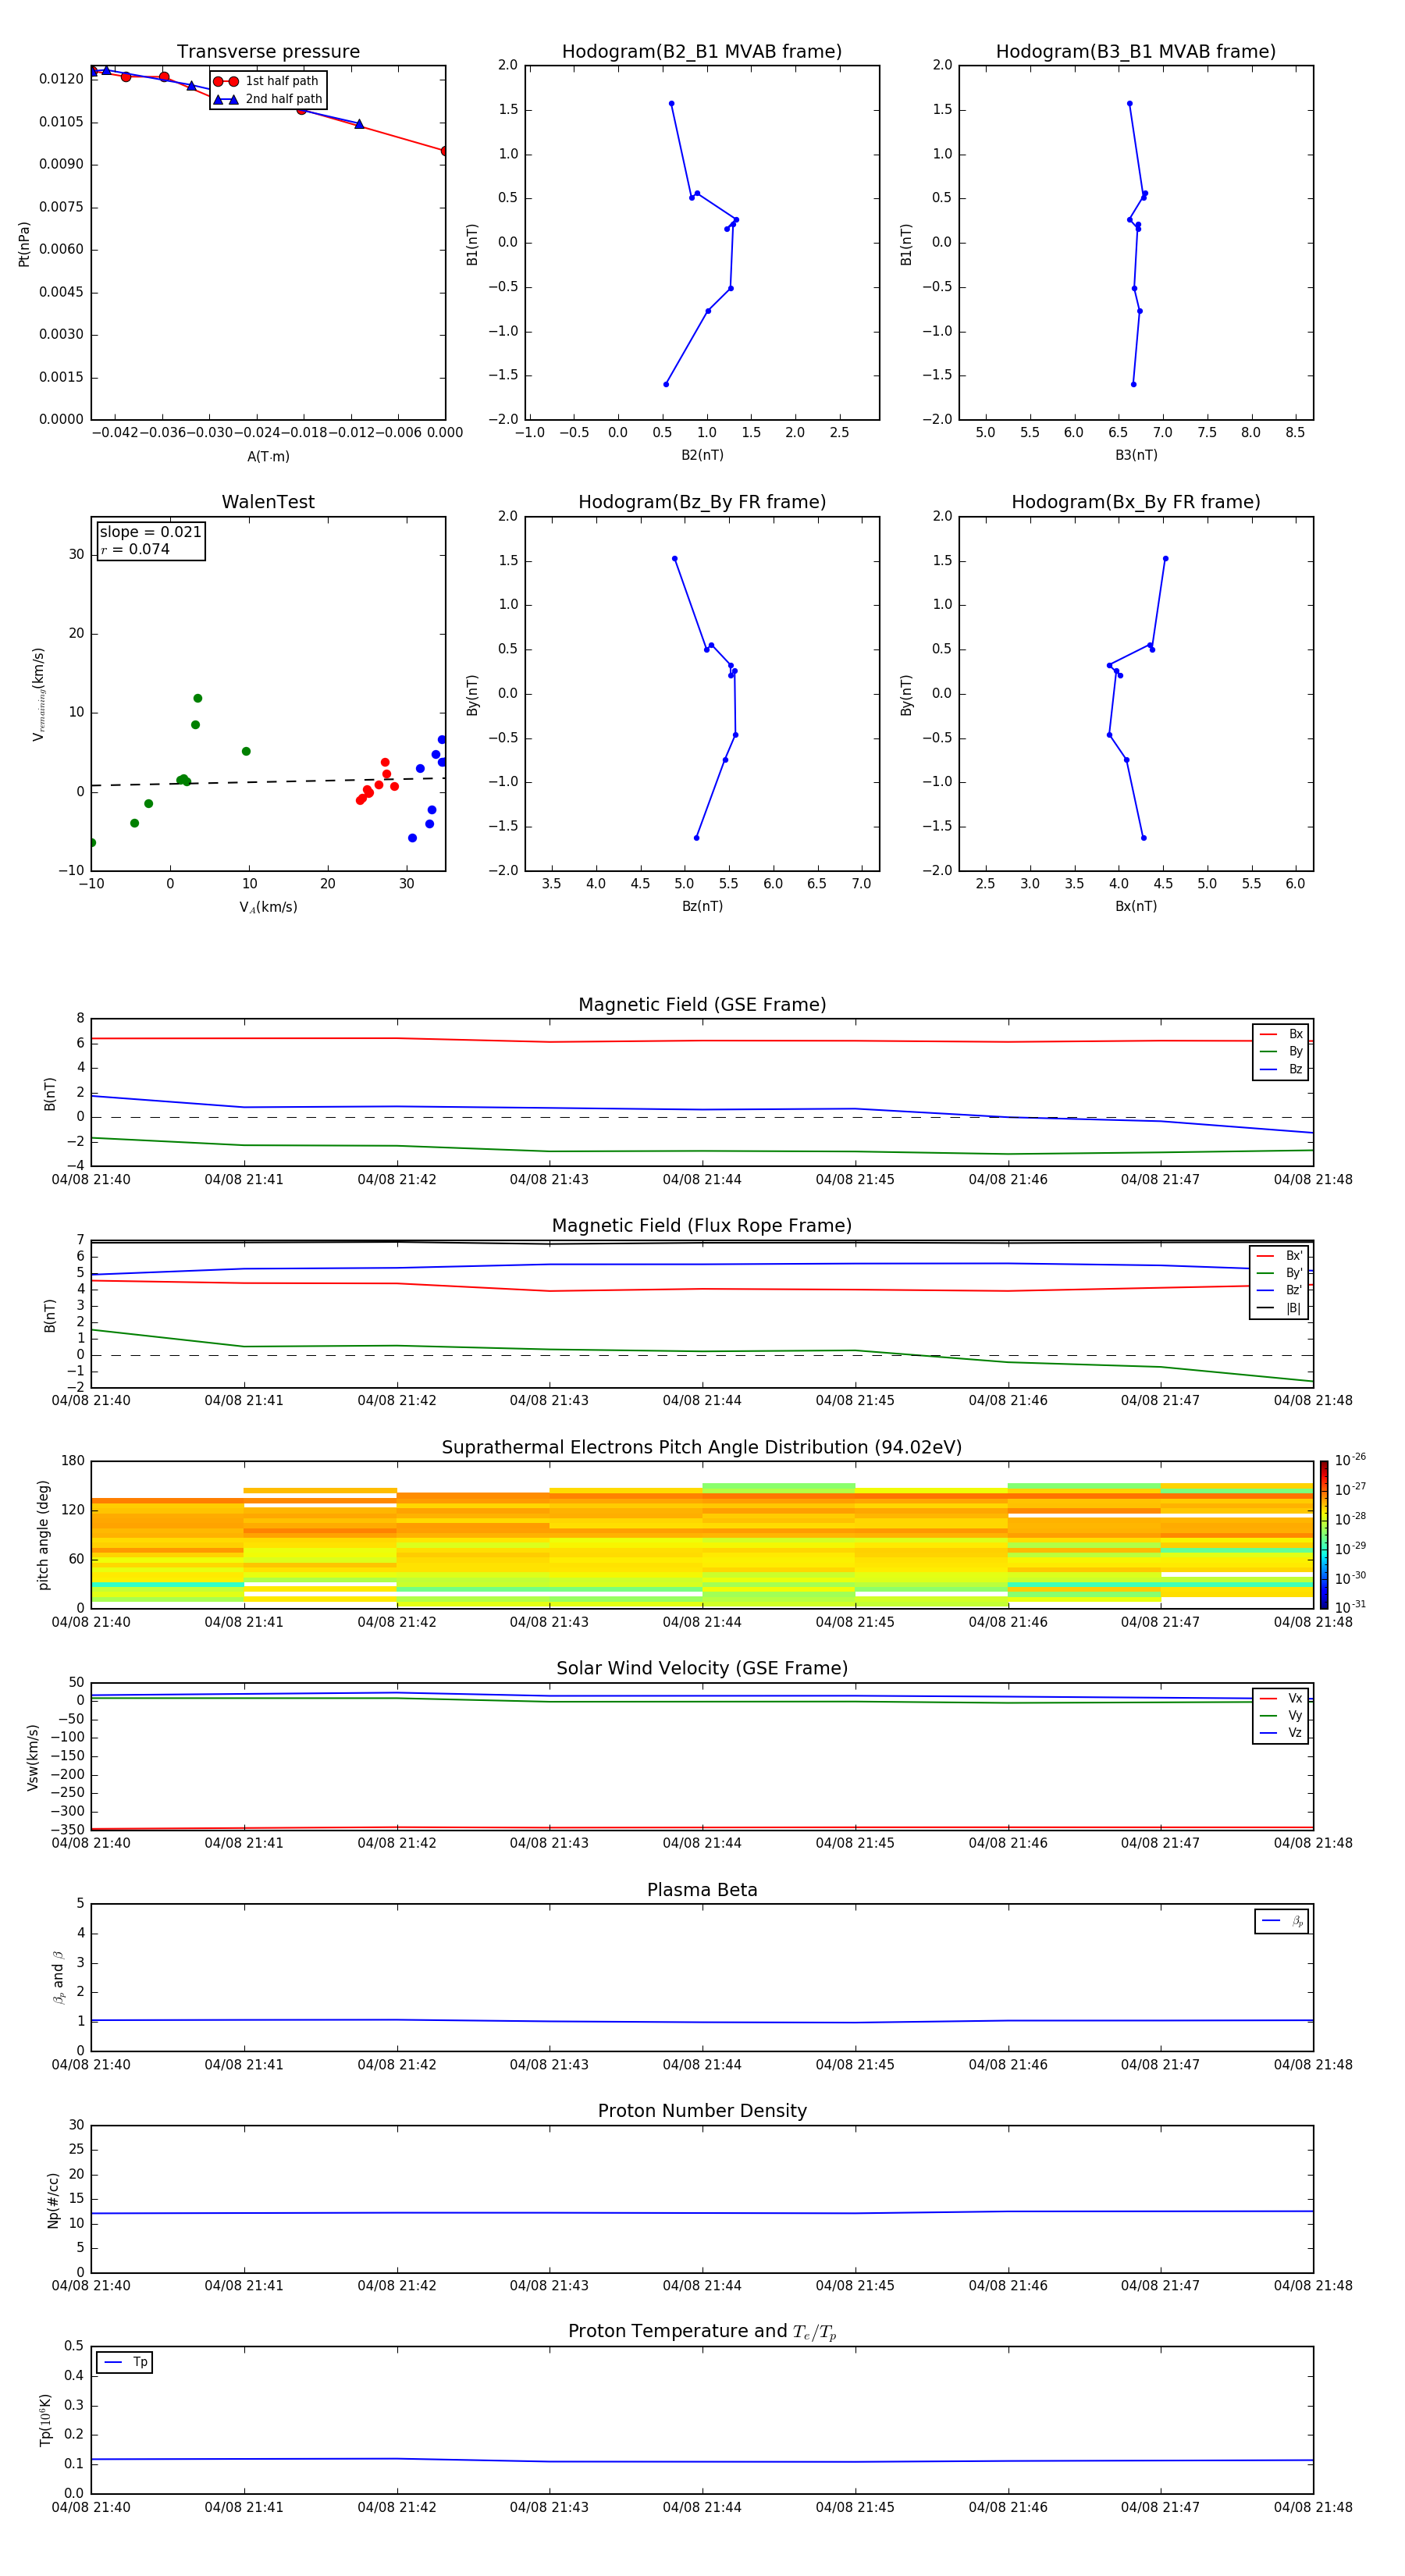Click the Suprathermal Electrons Pitch Angle Distribution title
The image size is (1405, 2576).
click(x=702, y=1448)
